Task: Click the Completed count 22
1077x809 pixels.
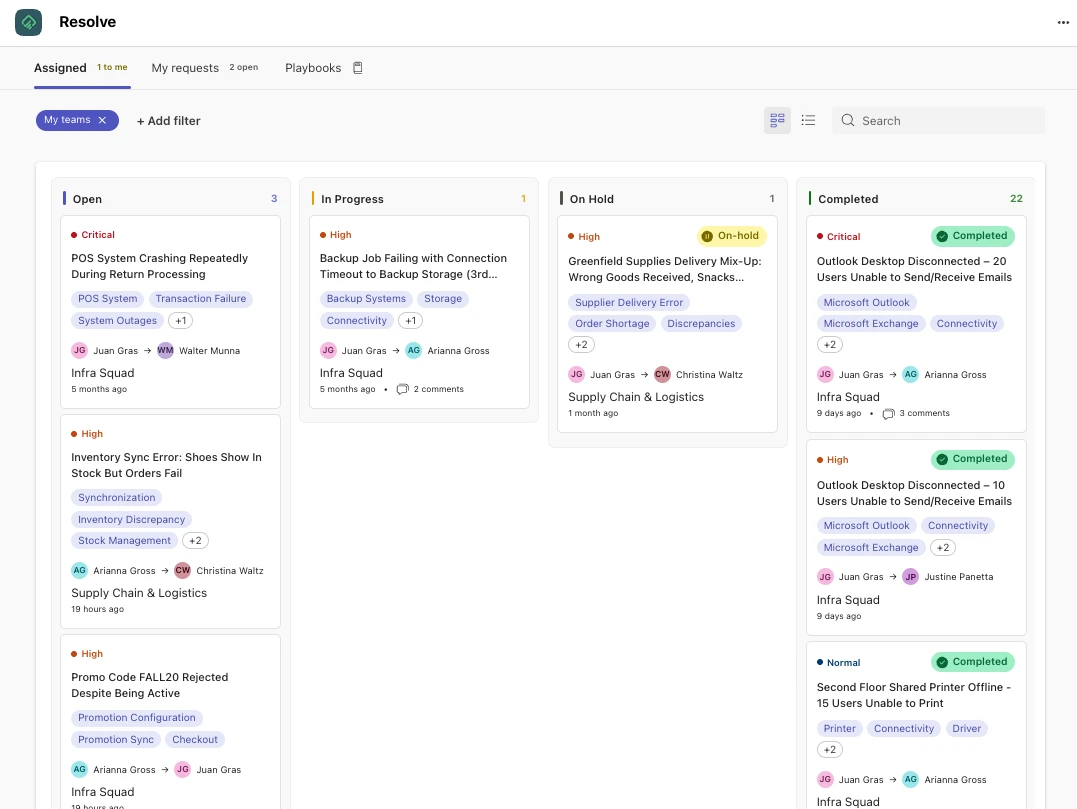Action: tap(1016, 198)
